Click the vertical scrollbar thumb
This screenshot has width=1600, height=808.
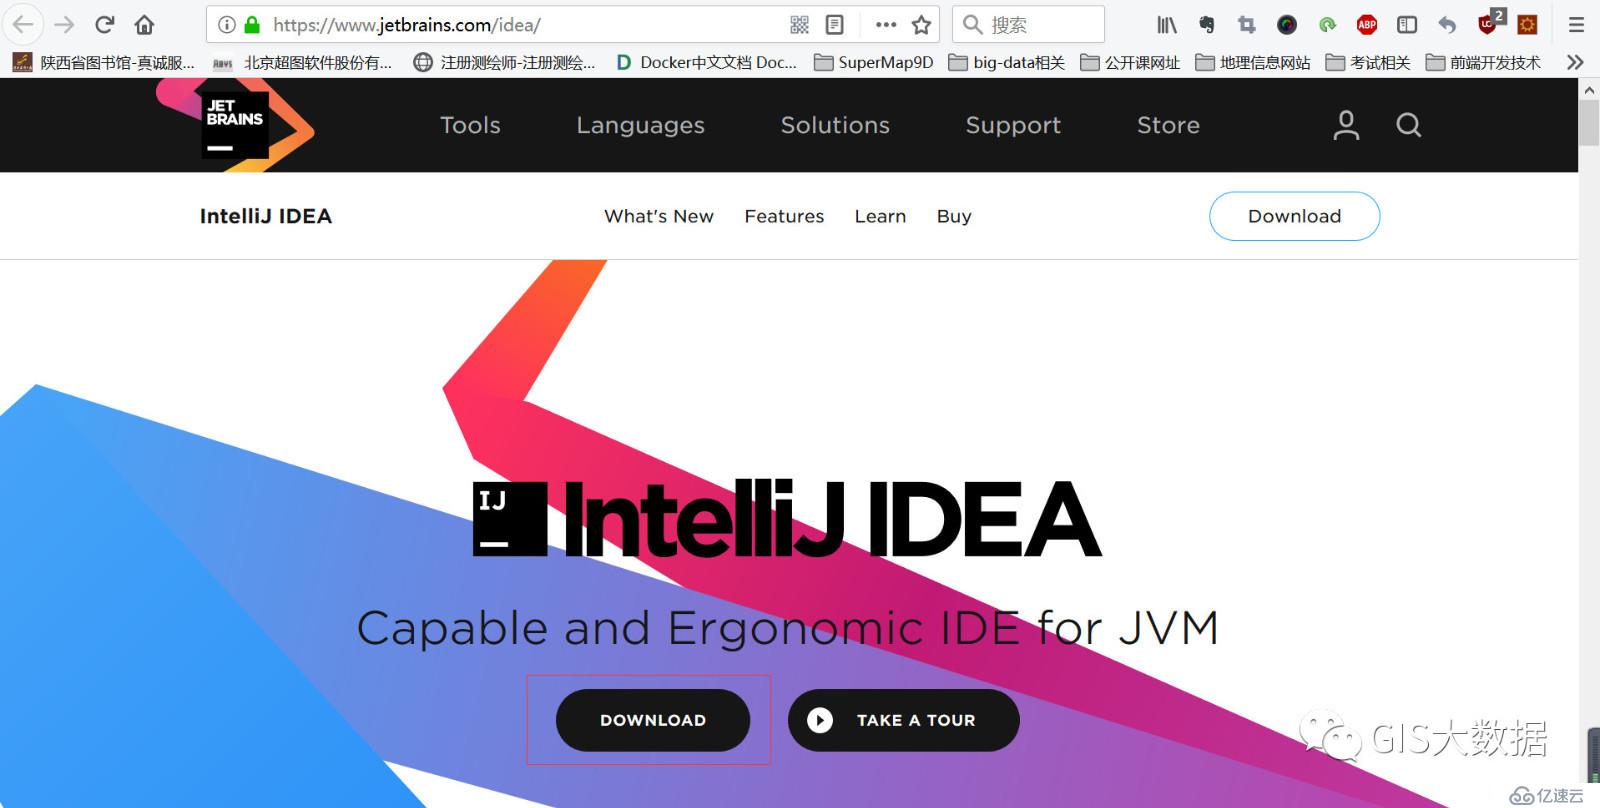1589,123
